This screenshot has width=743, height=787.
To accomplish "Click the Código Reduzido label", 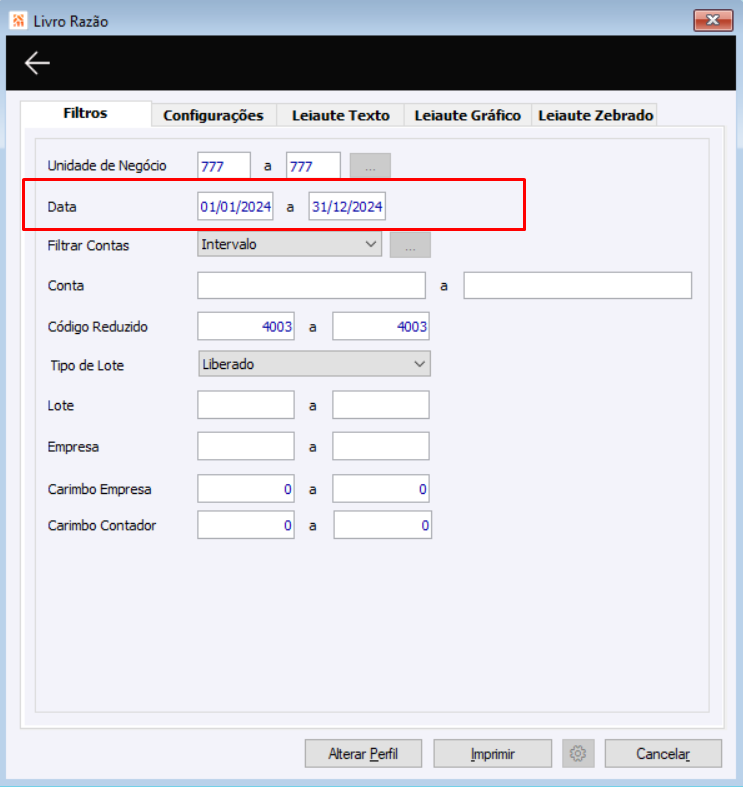I will click(97, 327).
